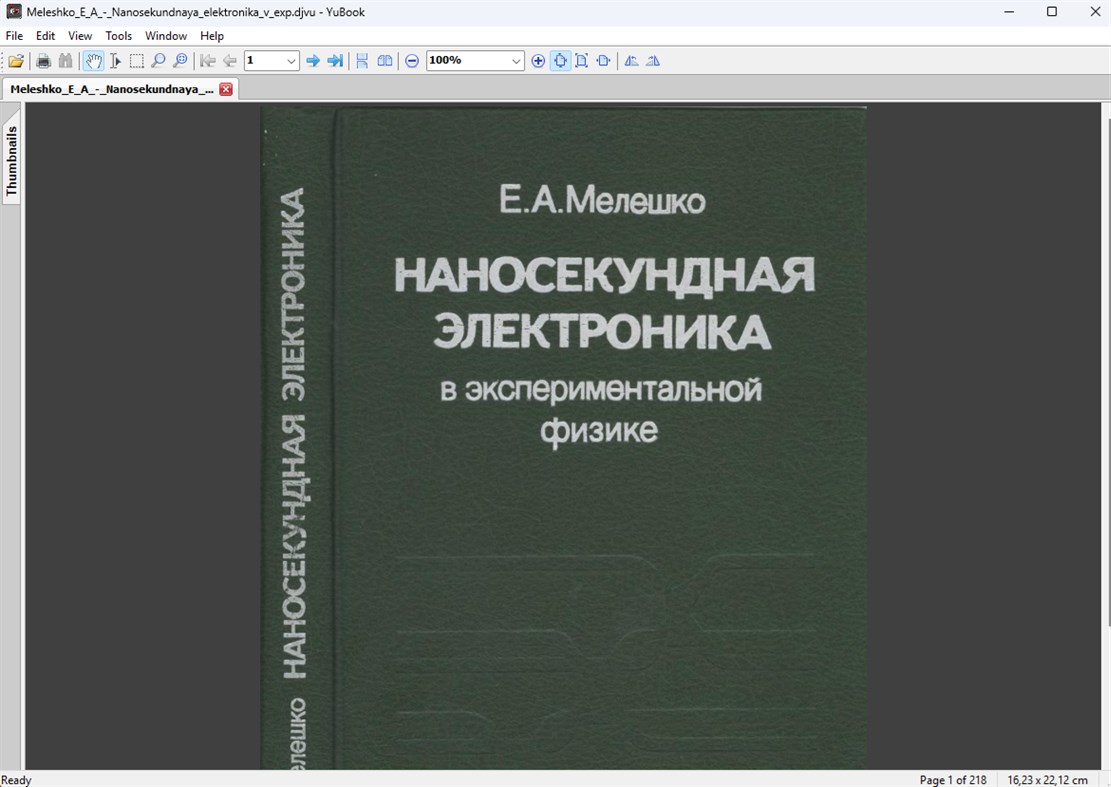
Task: Click the Open file folder icon
Action: (16, 61)
